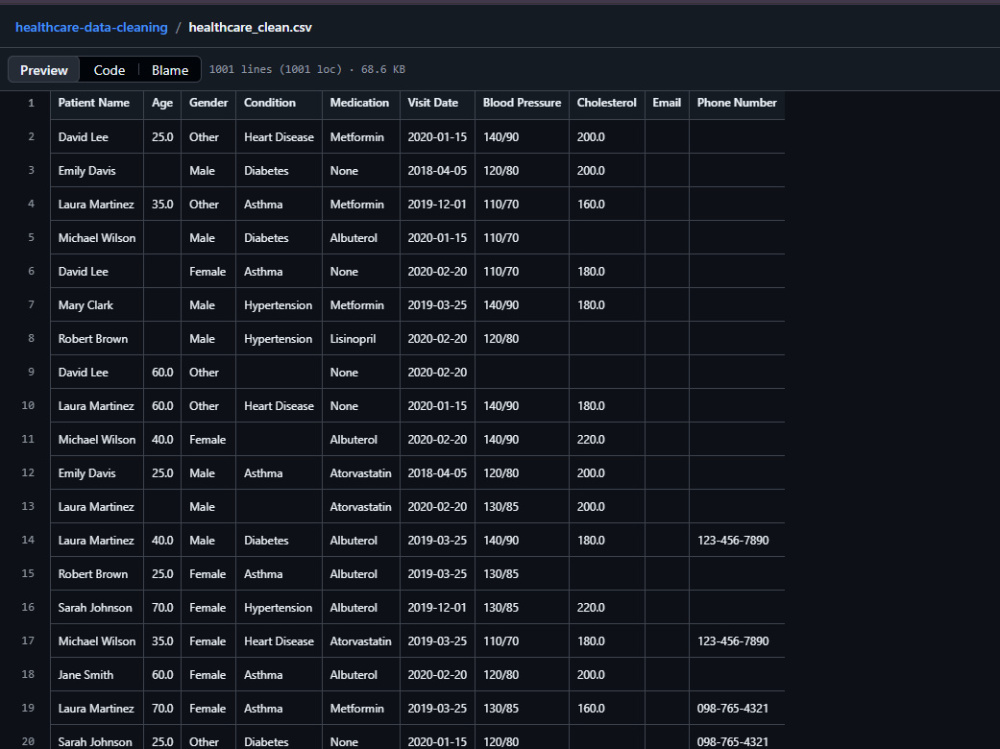Click cholesterol '220.0' in row 11
The image size is (1000, 749).
pos(591,440)
